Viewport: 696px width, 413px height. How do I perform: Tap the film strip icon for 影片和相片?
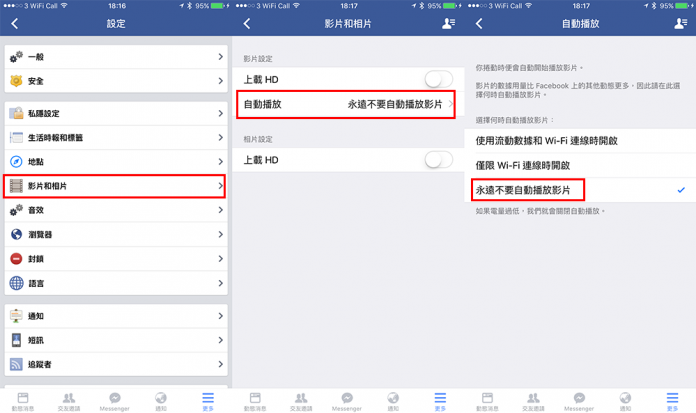(16, 186)
